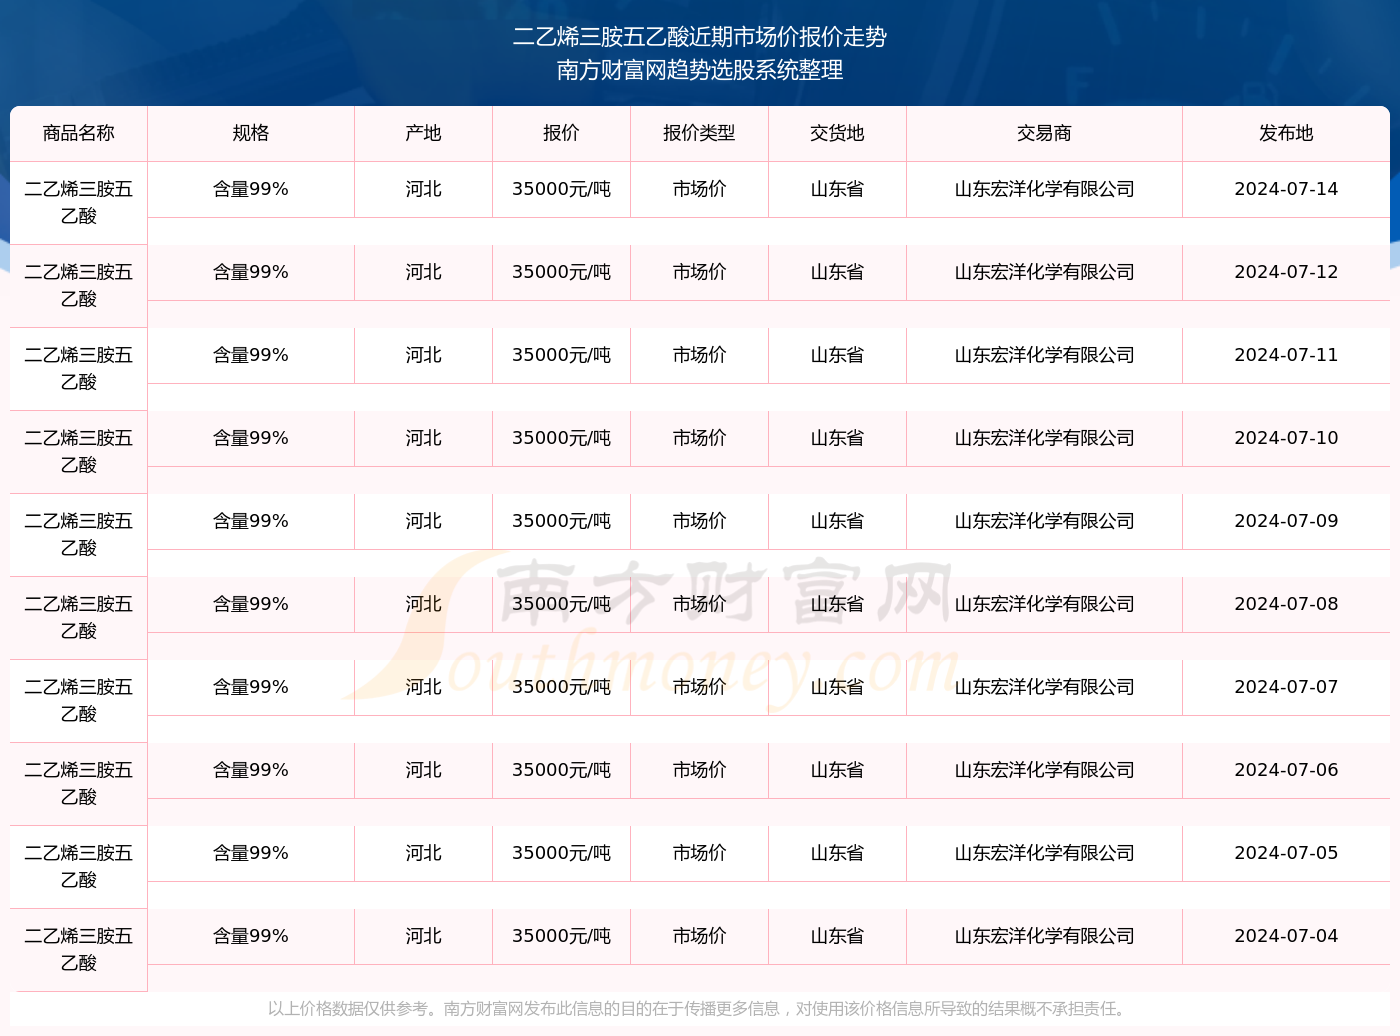Image resolution: width=1400 pixels, height=1036 pixels.
Task: Select the date 2024-07-14 cell
Action: point(1287,189)
